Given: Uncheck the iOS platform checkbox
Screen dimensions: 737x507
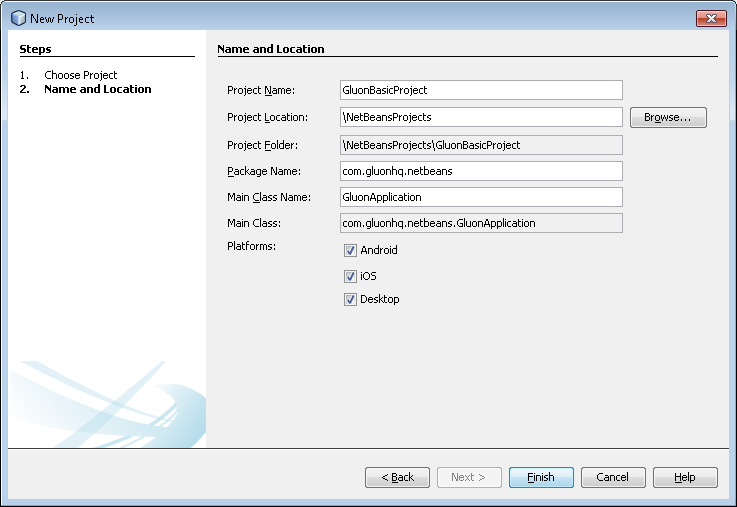Looking at the screenshot, I should coord(350,276).
